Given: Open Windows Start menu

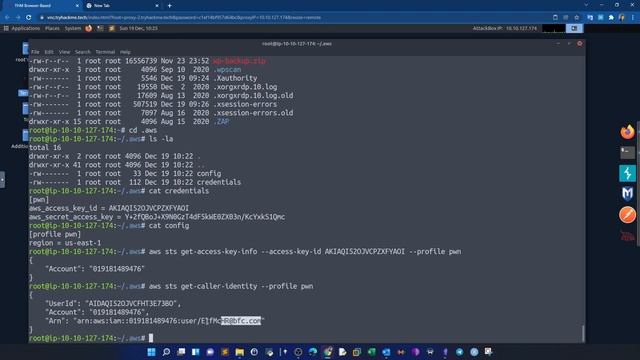Looking at the screenshot, I should (151, 352).
